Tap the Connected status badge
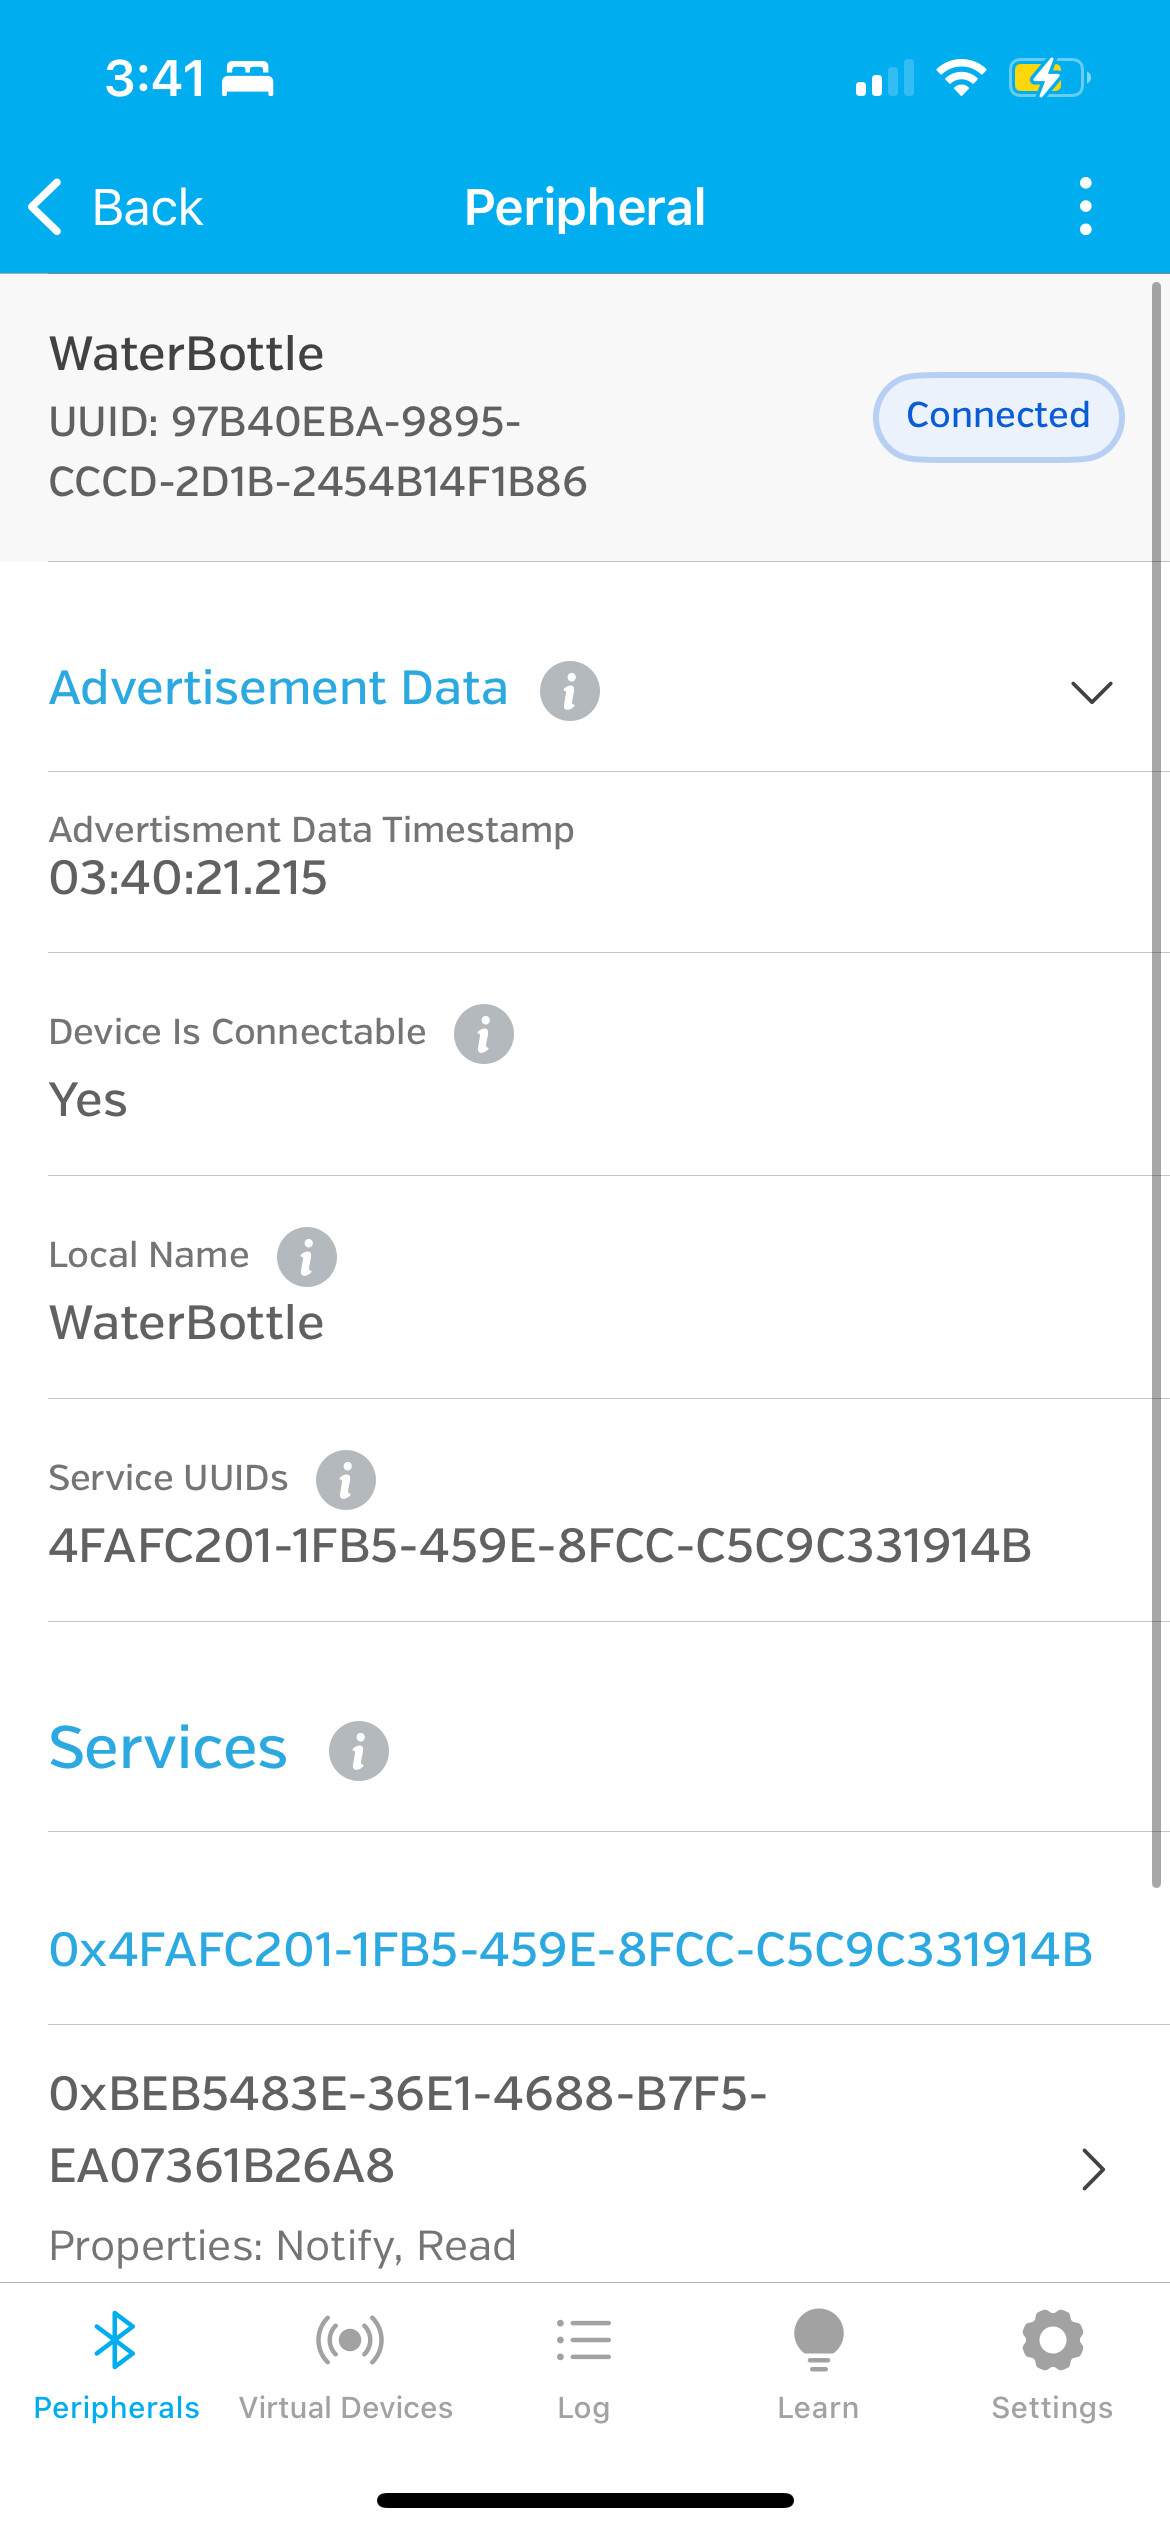Image resolution: width=1170 pixels, height=2532 pixels. tap(997, 417)
